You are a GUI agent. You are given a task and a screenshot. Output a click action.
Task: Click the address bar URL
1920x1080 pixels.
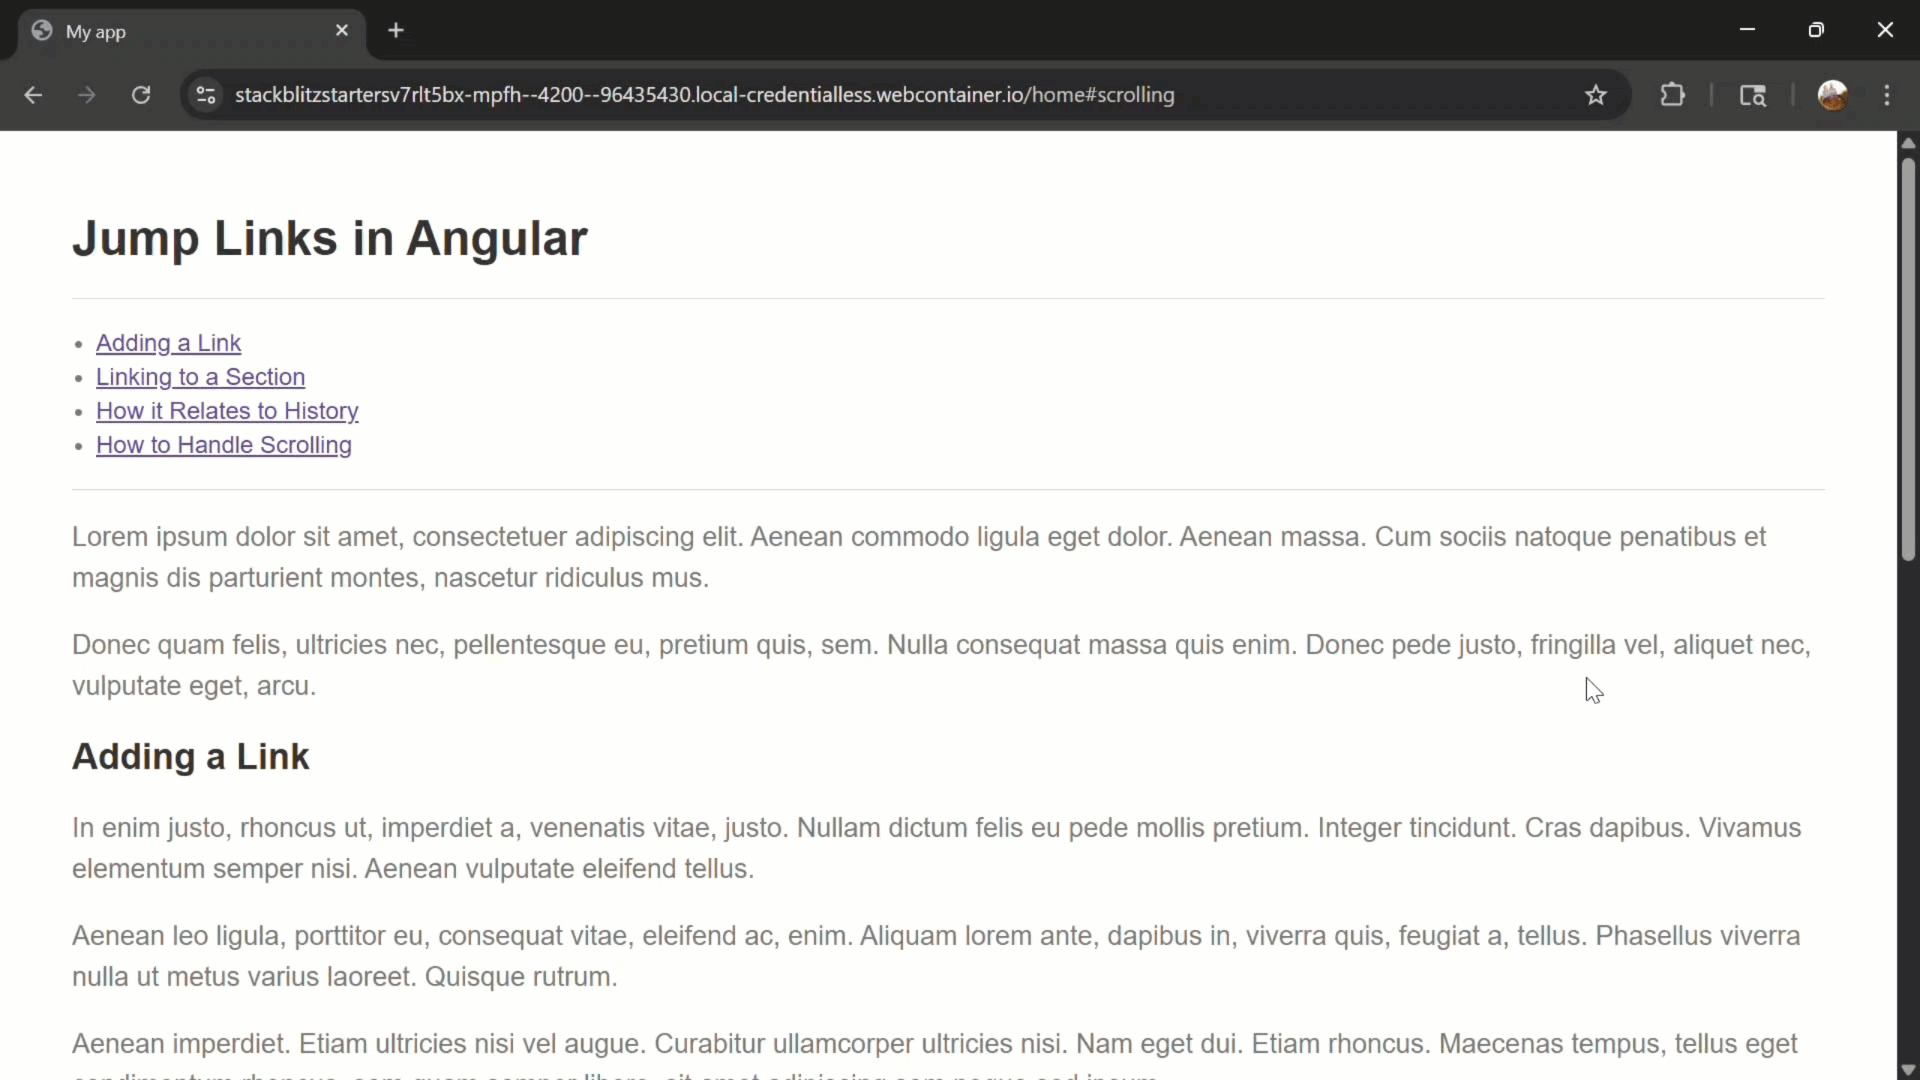point(704,95)
